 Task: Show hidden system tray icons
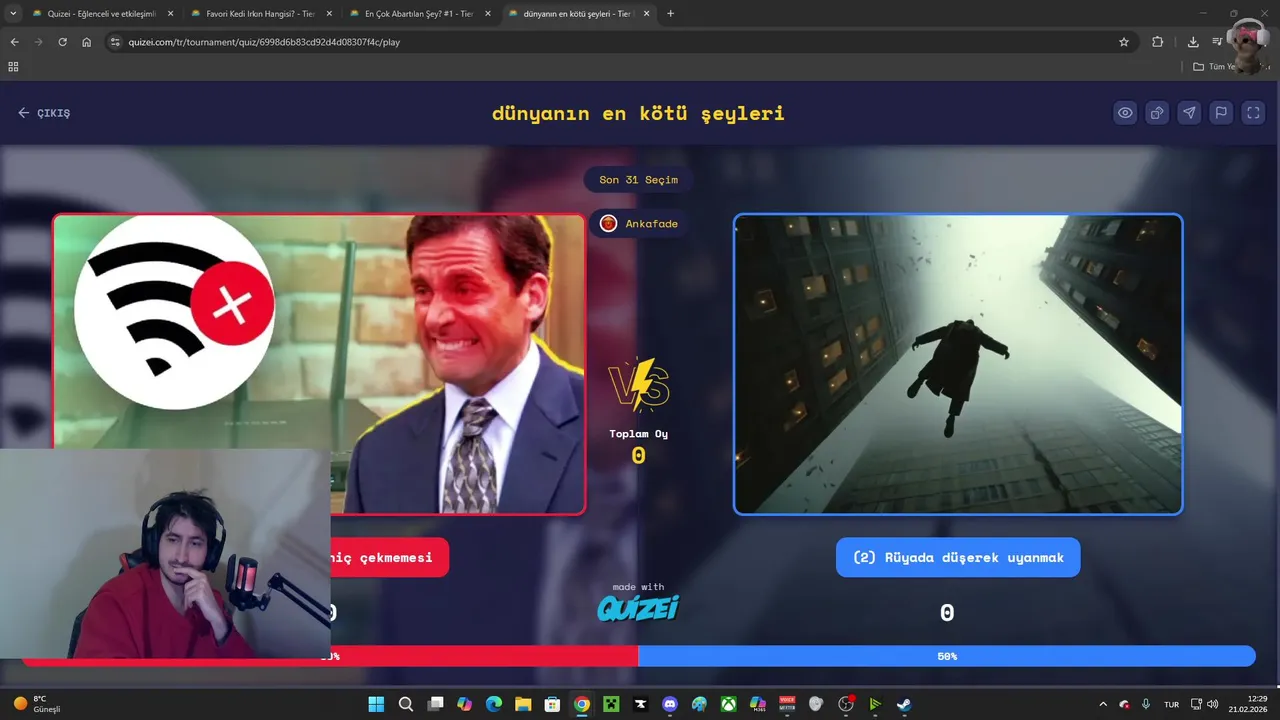coord(1103,704)
